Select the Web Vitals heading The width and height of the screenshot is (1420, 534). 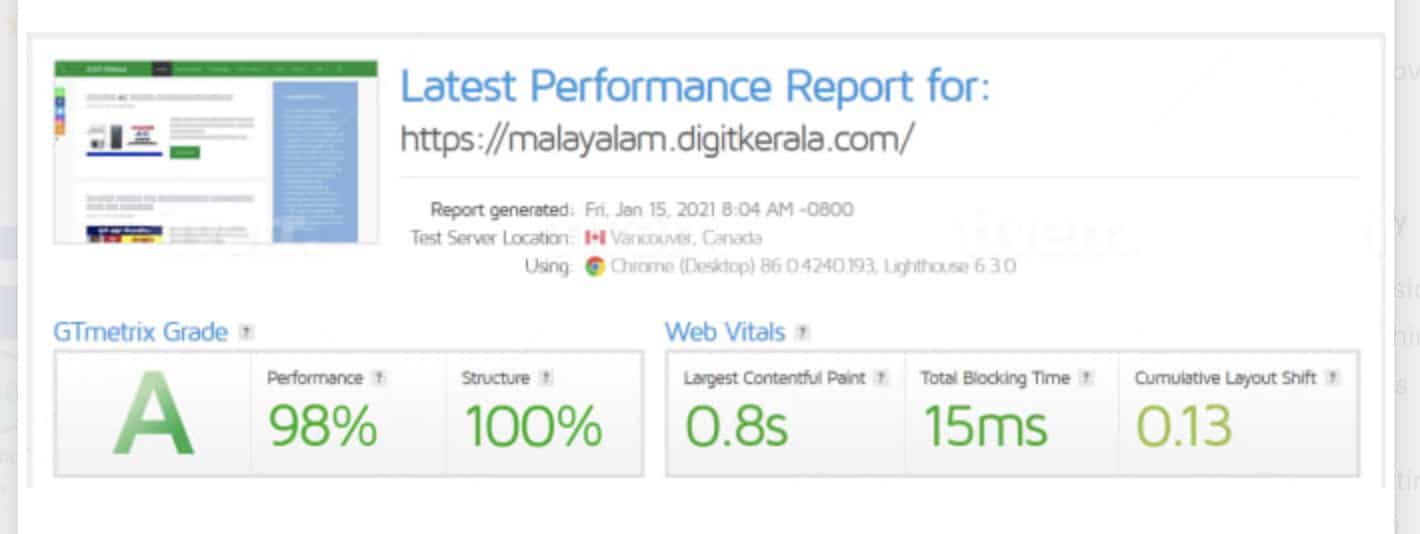[x=725, y=332]
